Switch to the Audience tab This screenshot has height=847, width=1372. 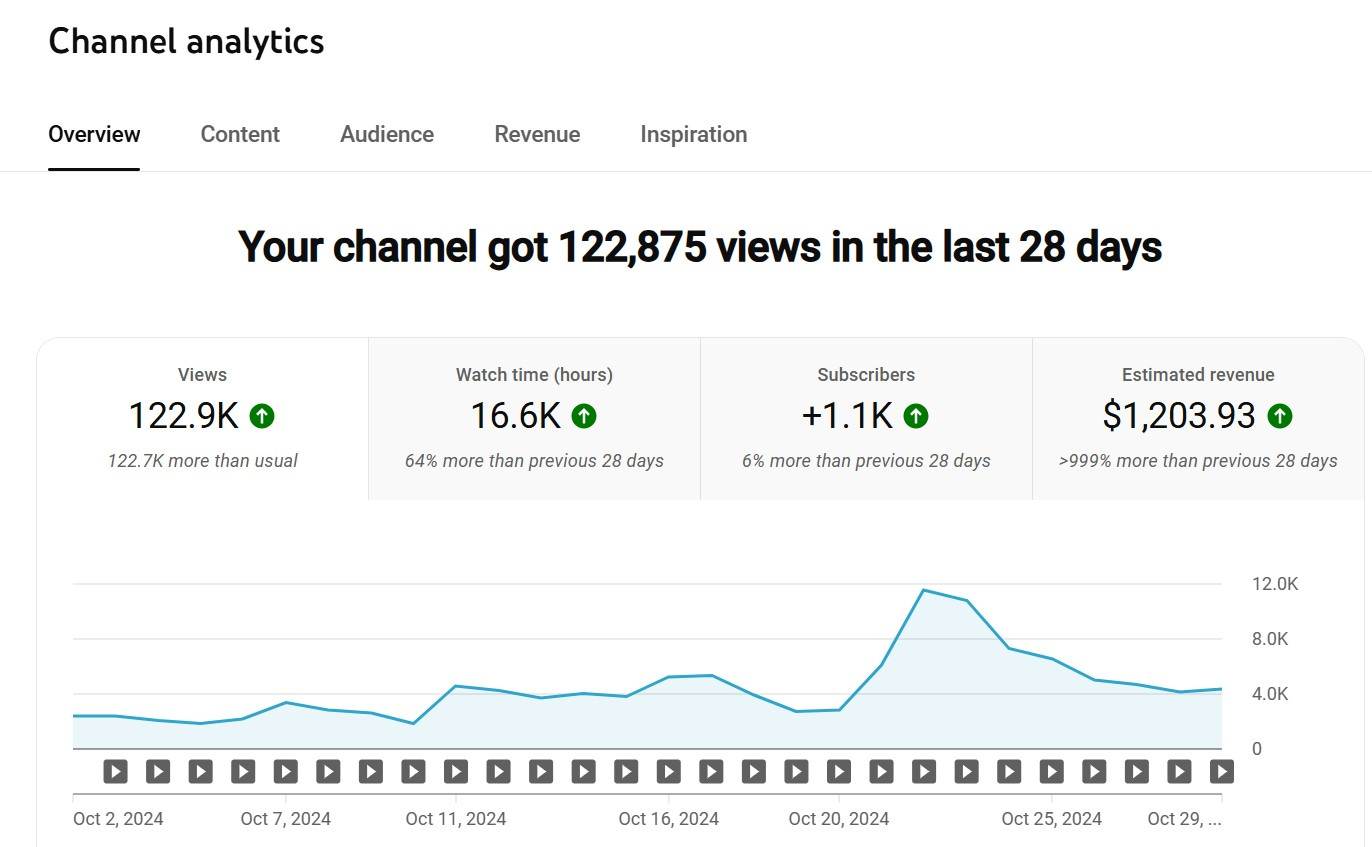387,134
